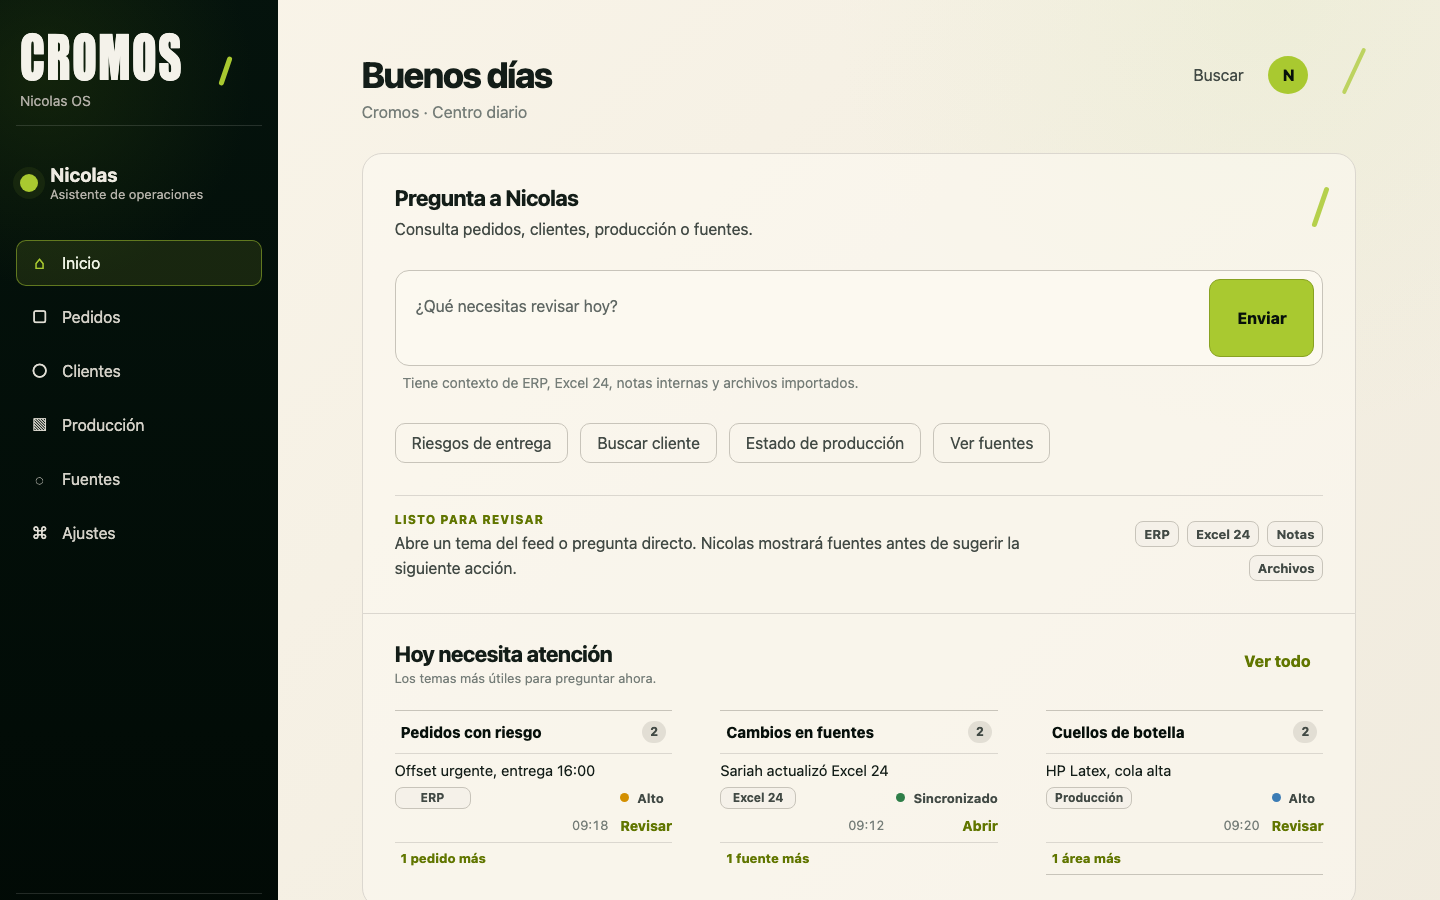Viewport: 1440px width, 900px height.
Task: Click the green status dot beside Nicolas
Action: click(x=29, y=183)
